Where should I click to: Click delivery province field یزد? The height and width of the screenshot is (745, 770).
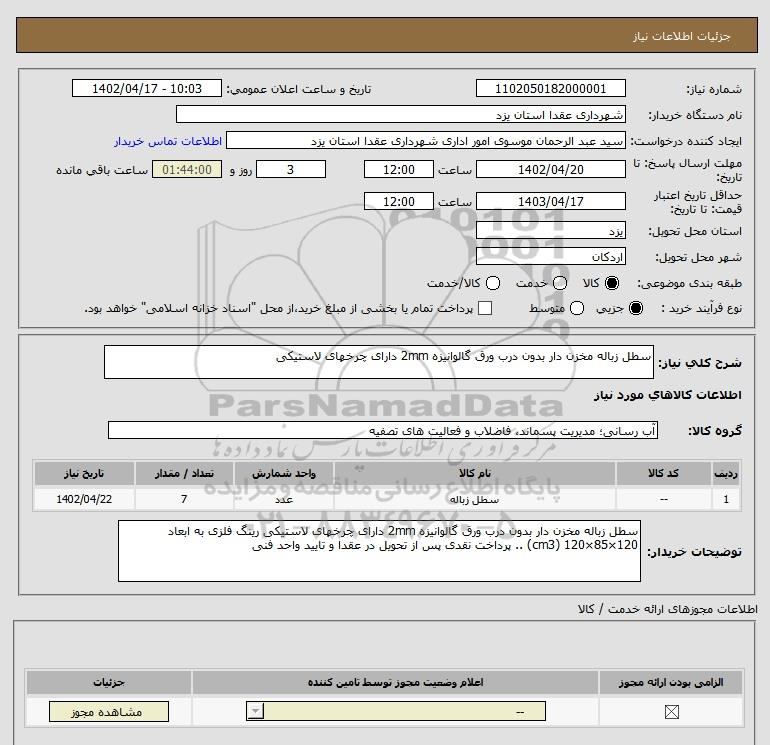pos(550,230)
